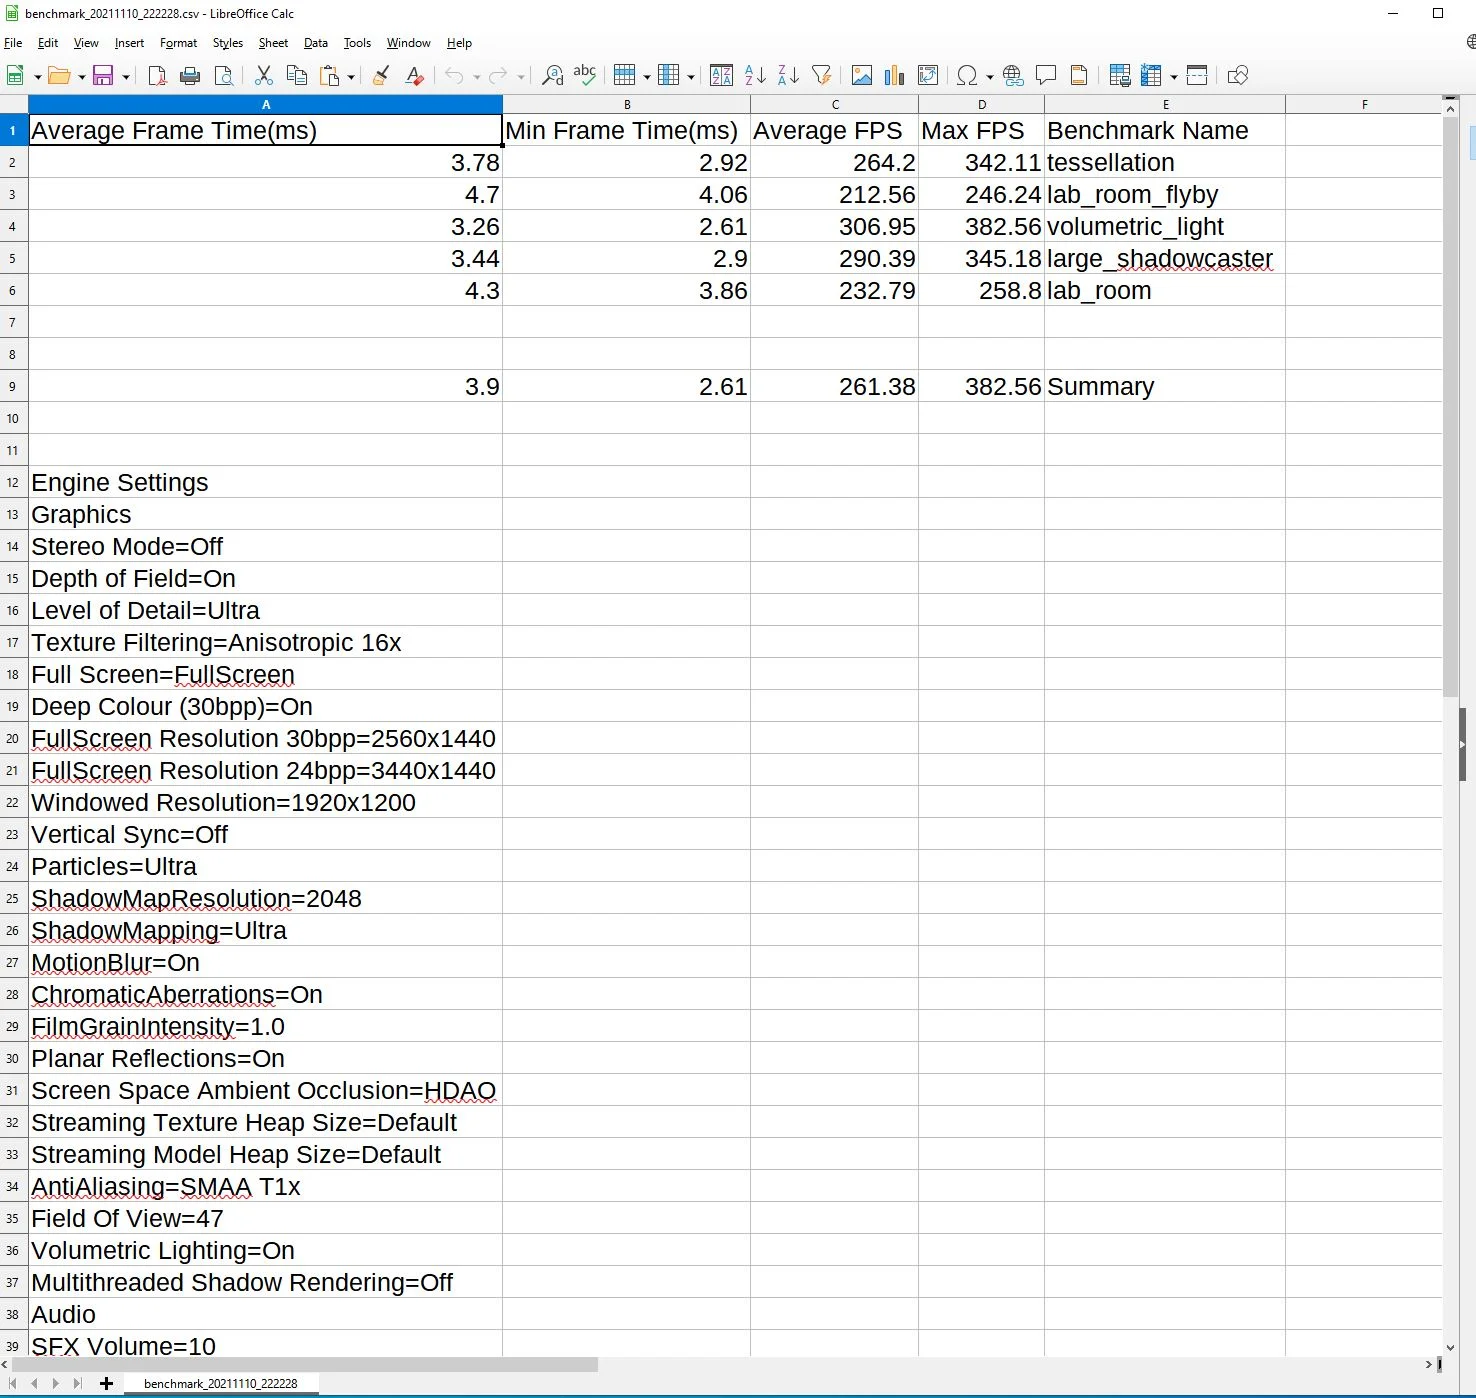
Task: Toggle Print Preview
Action: pos(224,76)
